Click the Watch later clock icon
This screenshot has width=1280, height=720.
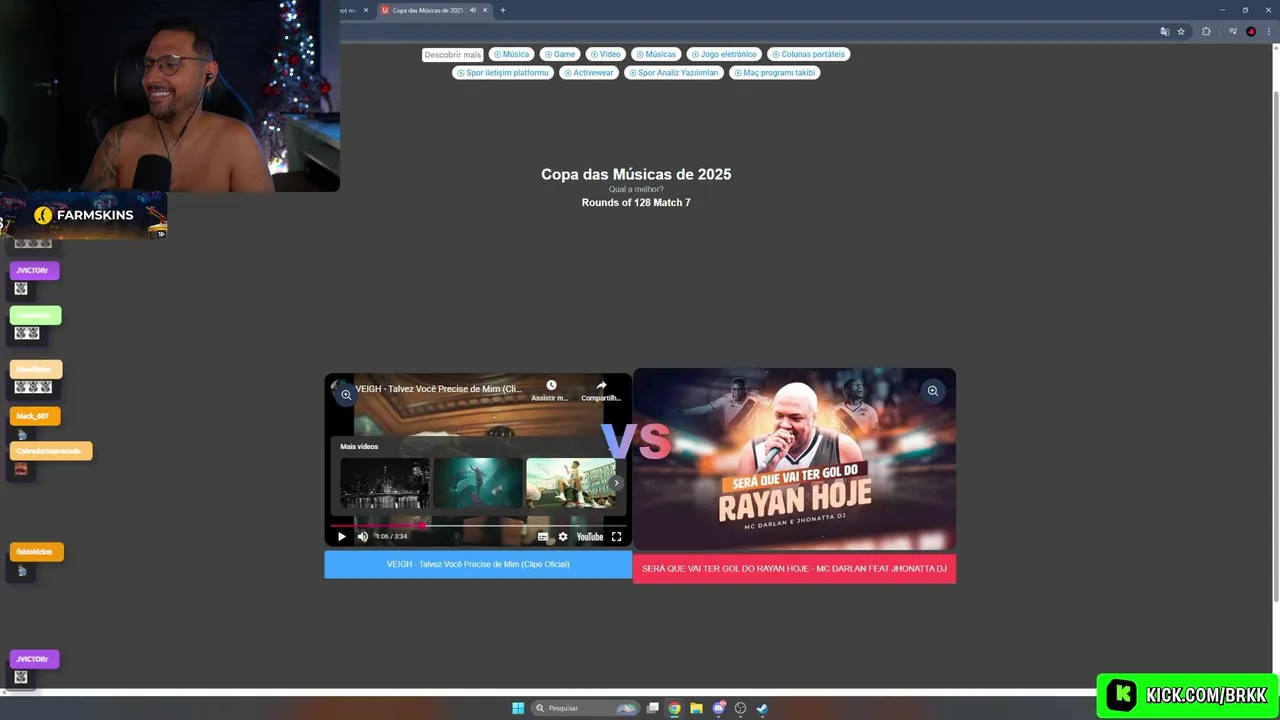[x=551, y=385]
